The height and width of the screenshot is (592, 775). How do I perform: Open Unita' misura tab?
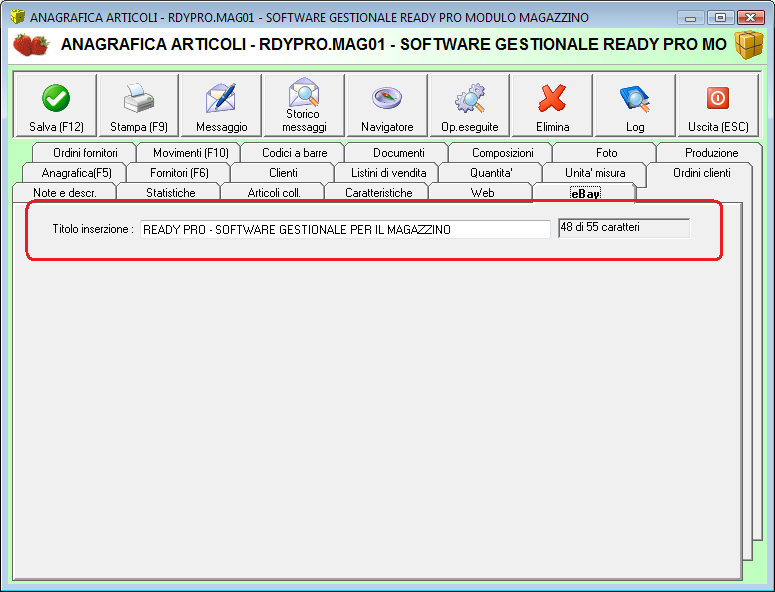tap(595, 173)
